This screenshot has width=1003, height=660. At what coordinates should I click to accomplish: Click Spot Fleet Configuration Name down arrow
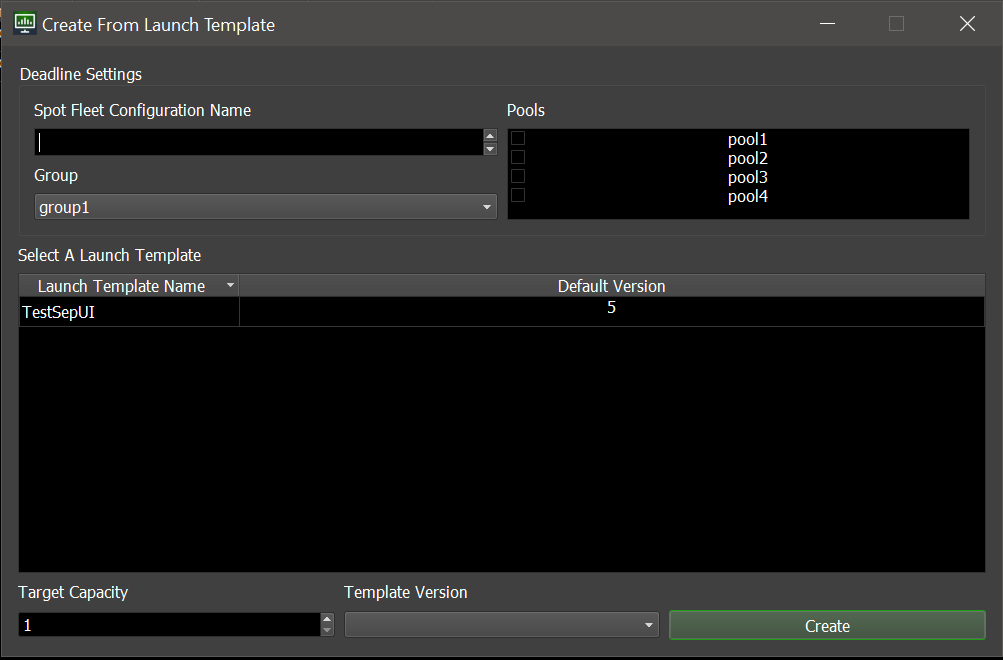(x=490, y=149)
